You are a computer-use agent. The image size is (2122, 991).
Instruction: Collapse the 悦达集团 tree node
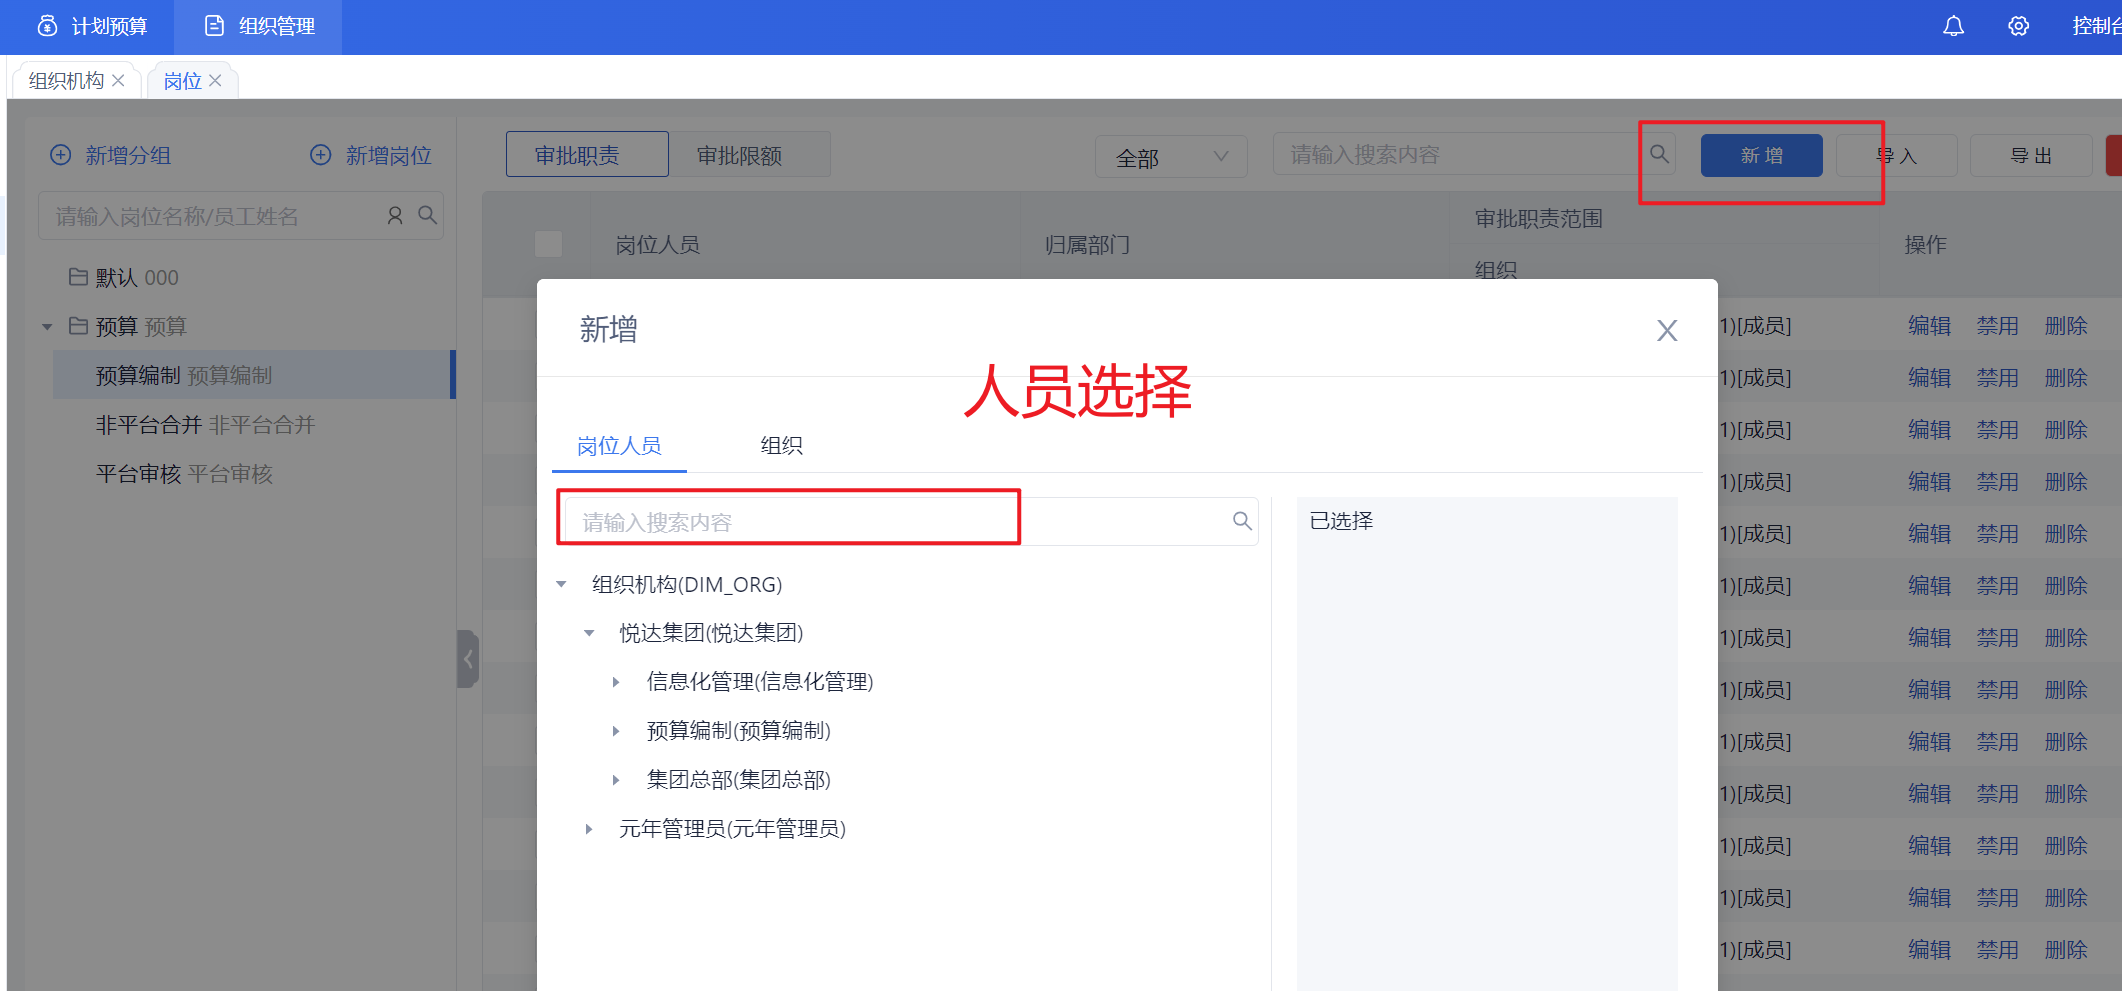pyautogui.click(x=589, y=633)
